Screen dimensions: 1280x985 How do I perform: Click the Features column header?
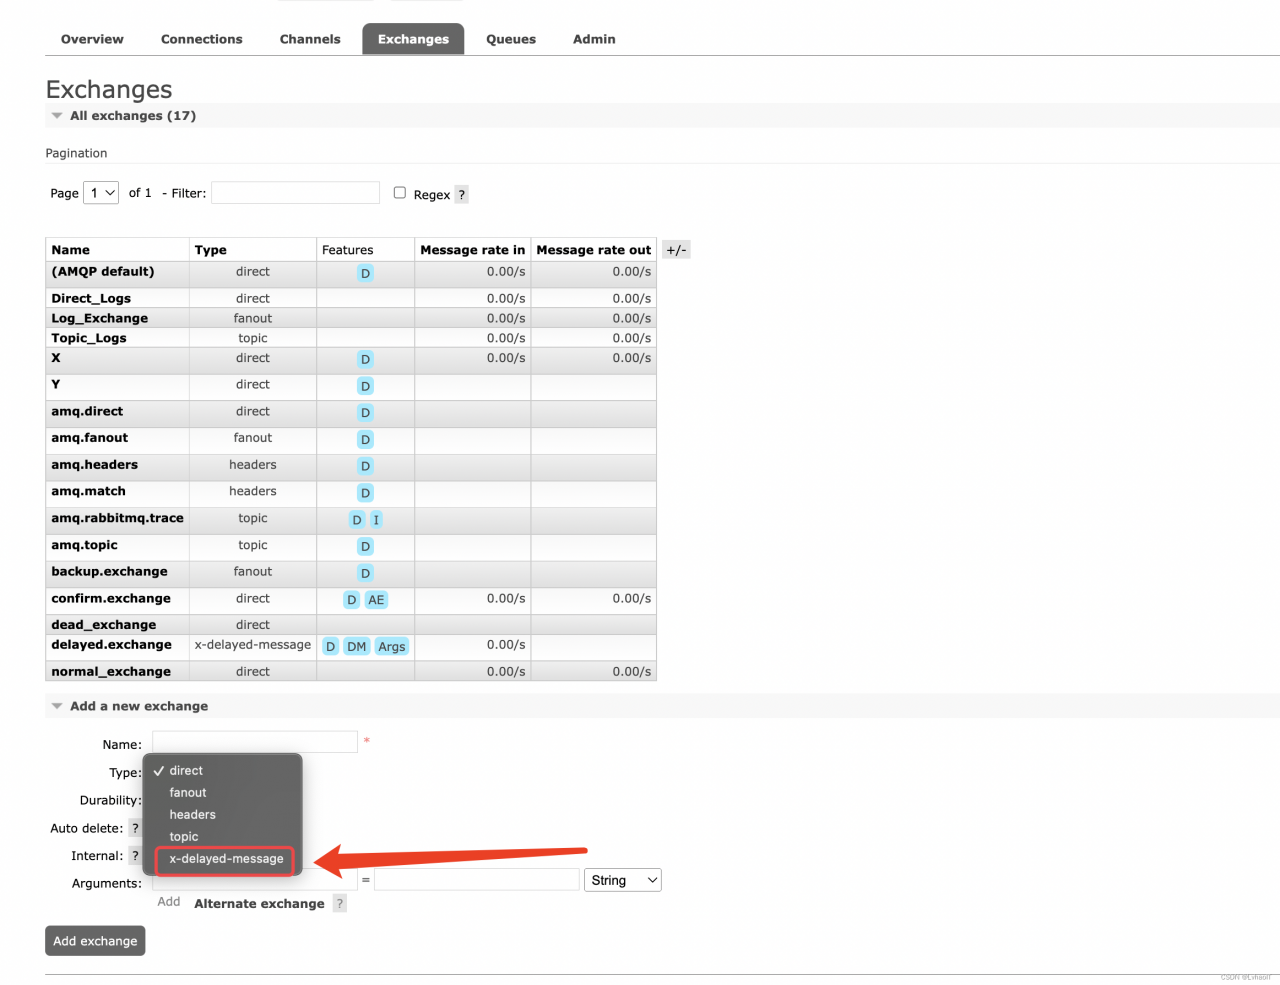point(347,250)
